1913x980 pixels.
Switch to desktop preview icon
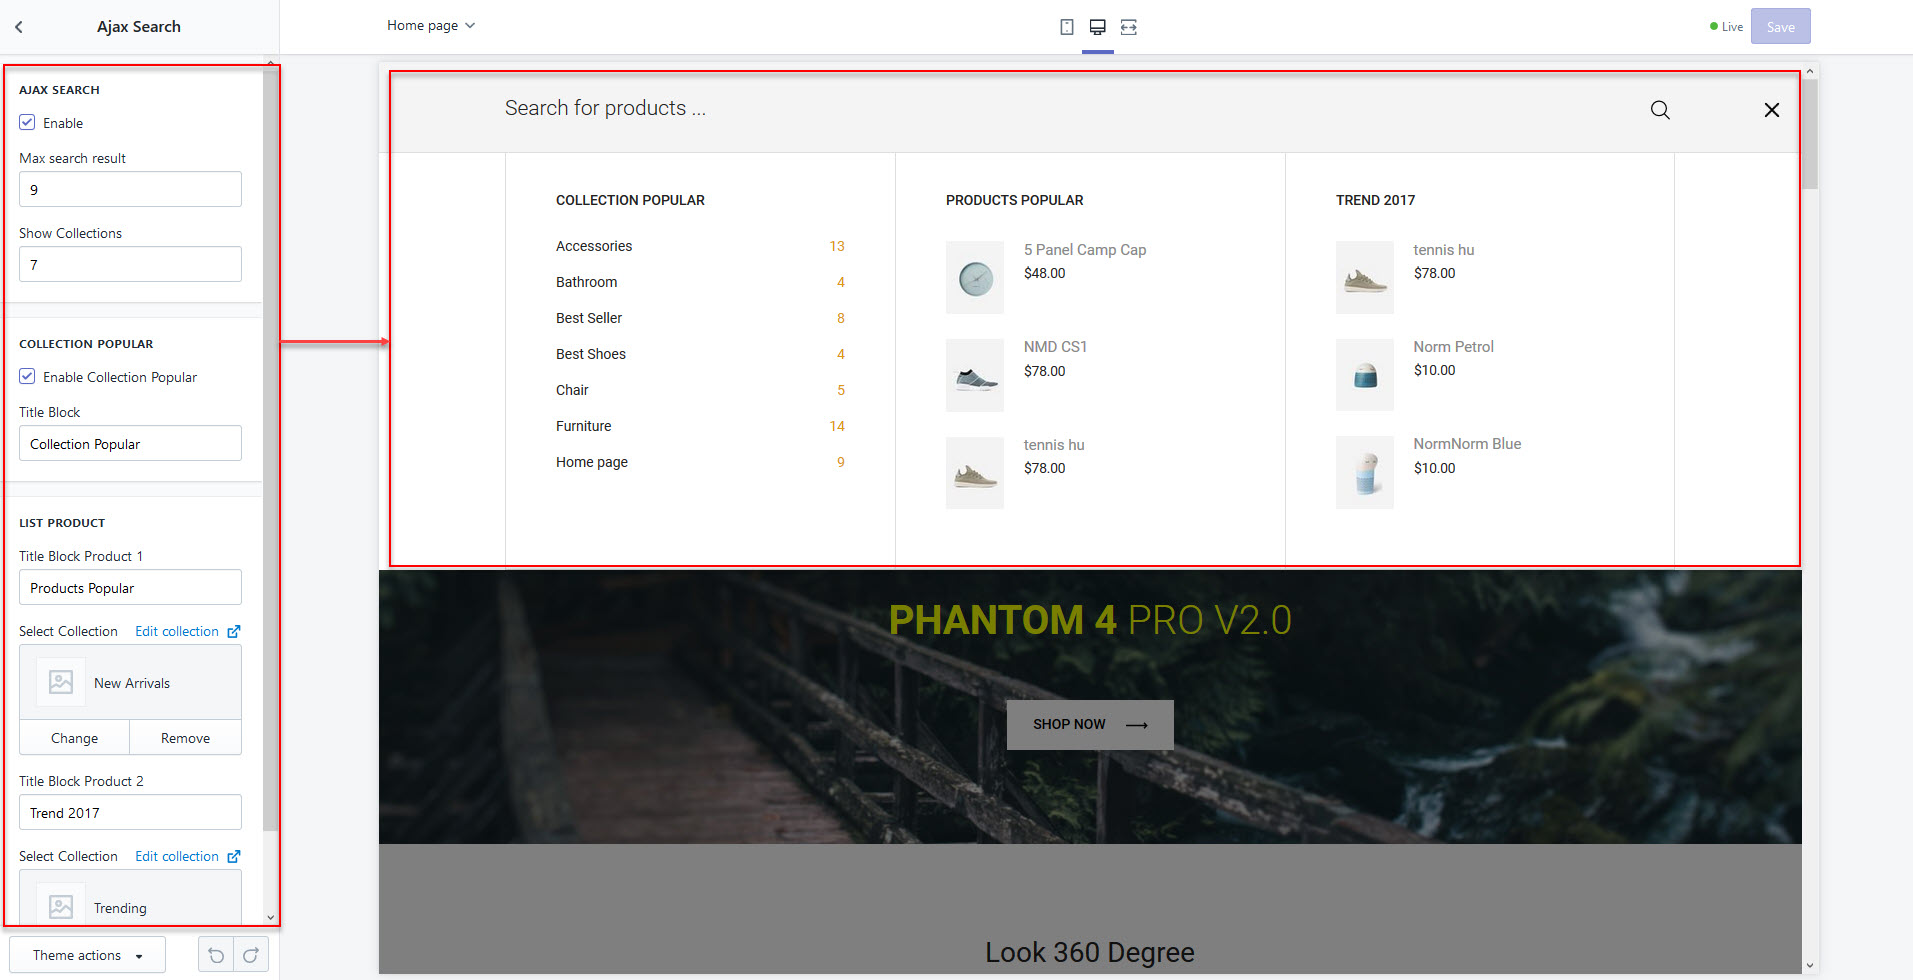pyautogui.click(x=1097, y=27)
